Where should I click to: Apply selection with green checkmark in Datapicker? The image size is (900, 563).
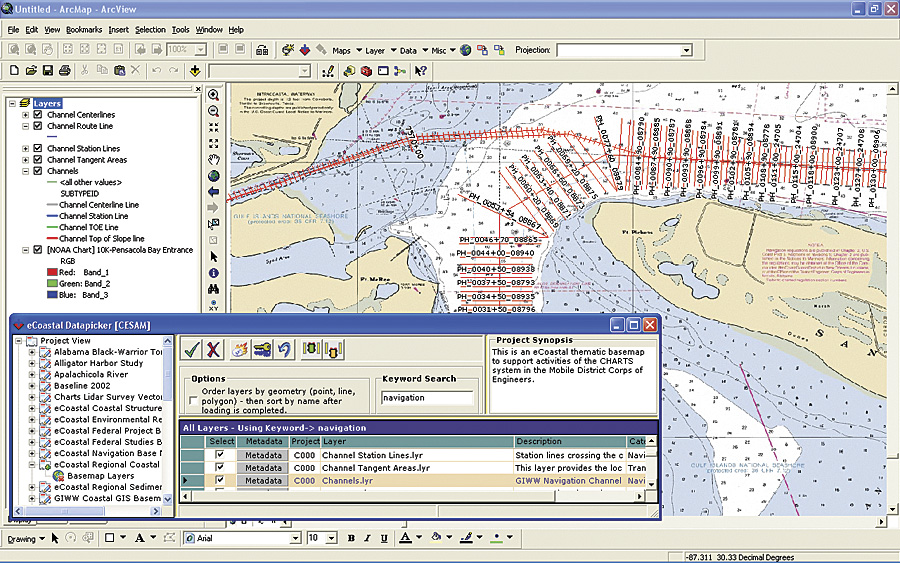pos(192,349)
